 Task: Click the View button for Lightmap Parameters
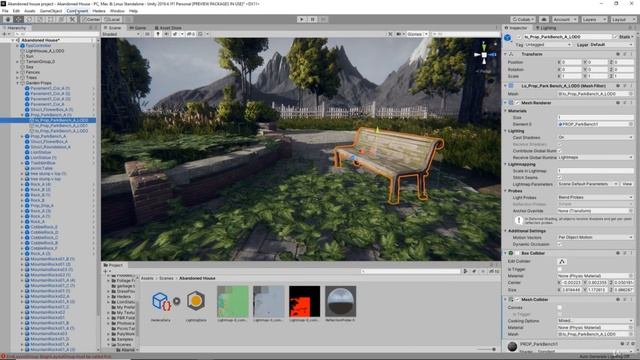(x=627, y=184)
